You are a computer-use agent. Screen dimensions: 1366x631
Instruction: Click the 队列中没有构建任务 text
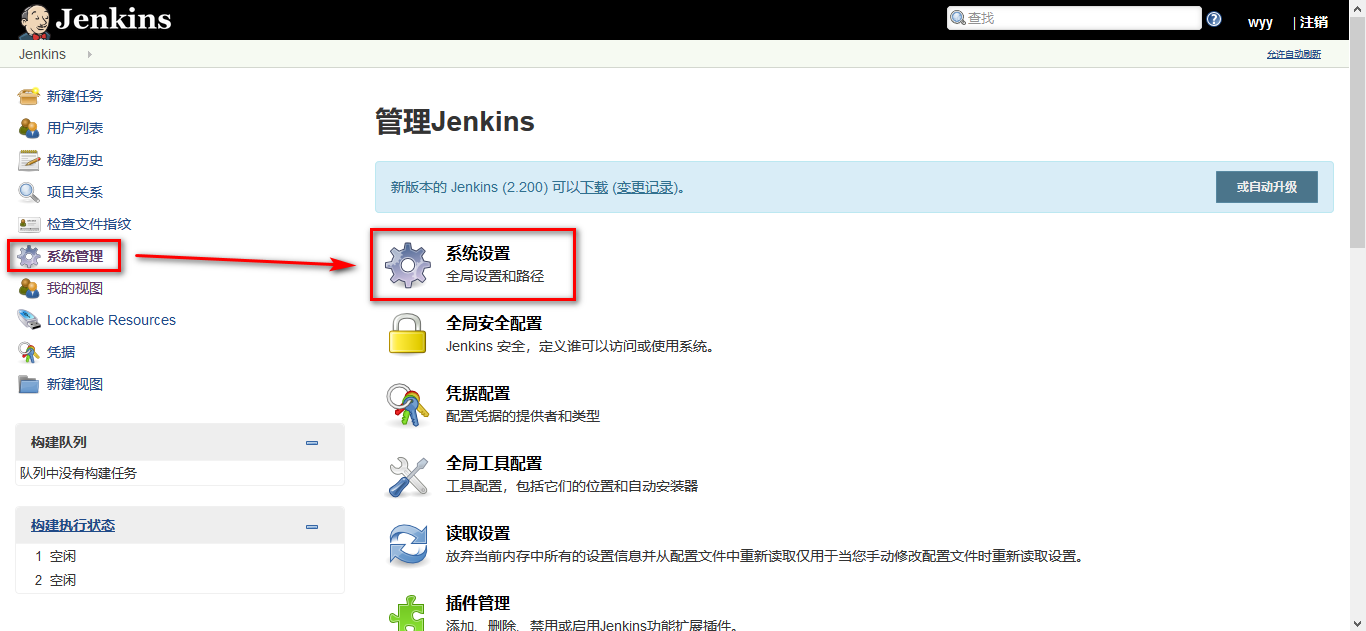(79, 473)
